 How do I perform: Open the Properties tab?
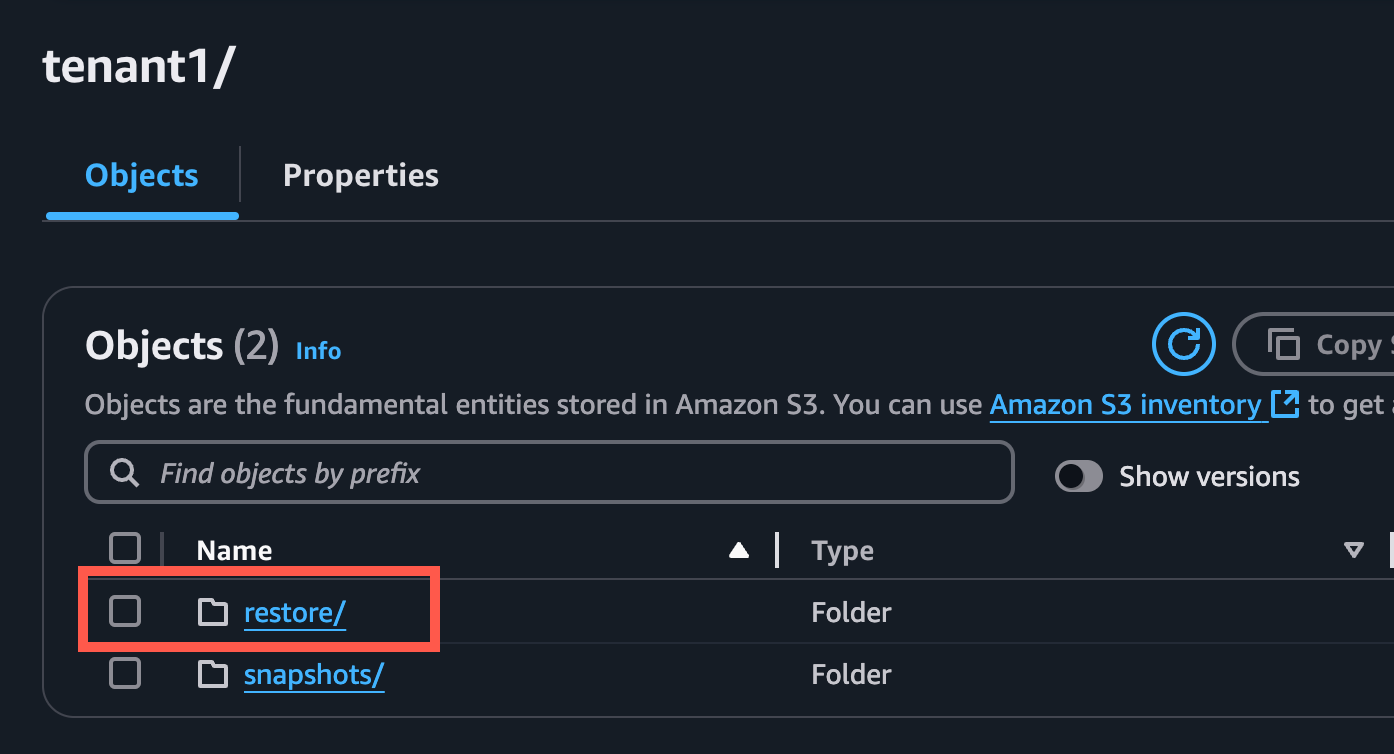pyautogui.click(x=361, y=176)
